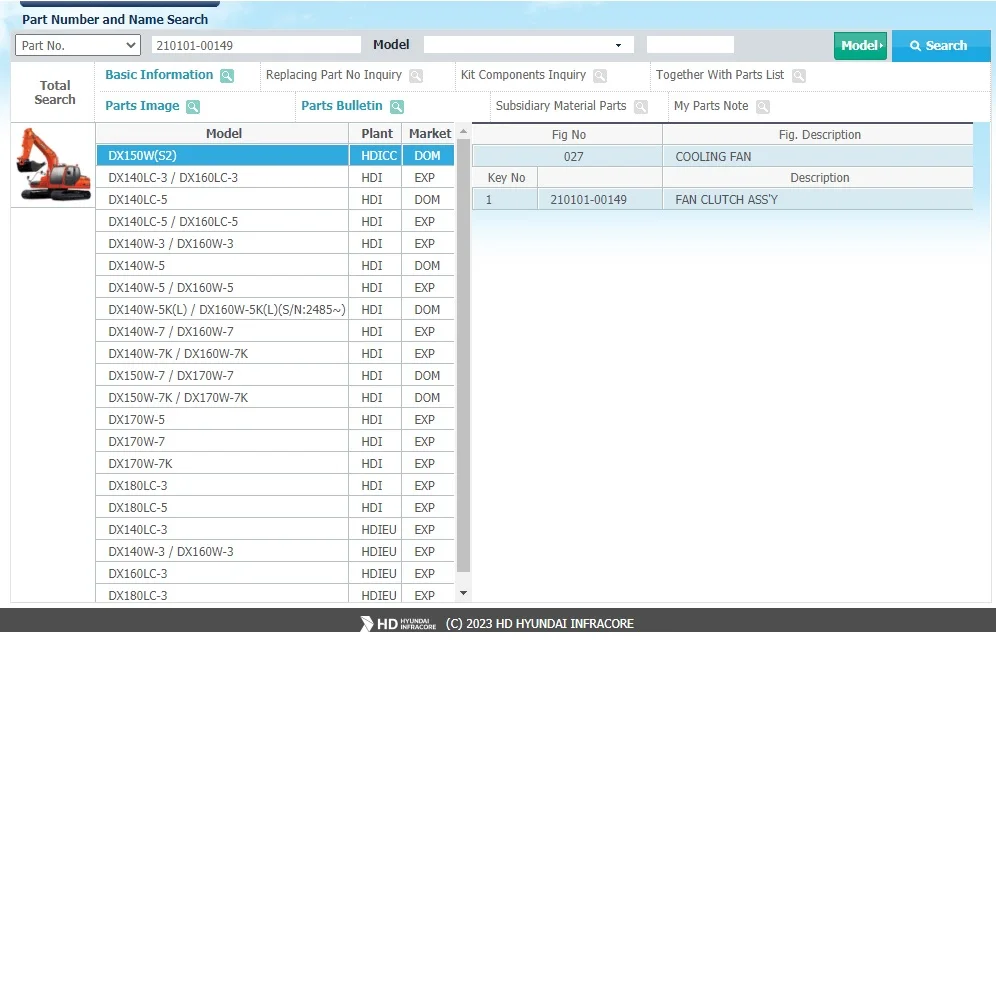The width and height of the screenshot is (996, 996).
Task: Open the Part No. search type dropdown
Action: click(77, 45)
